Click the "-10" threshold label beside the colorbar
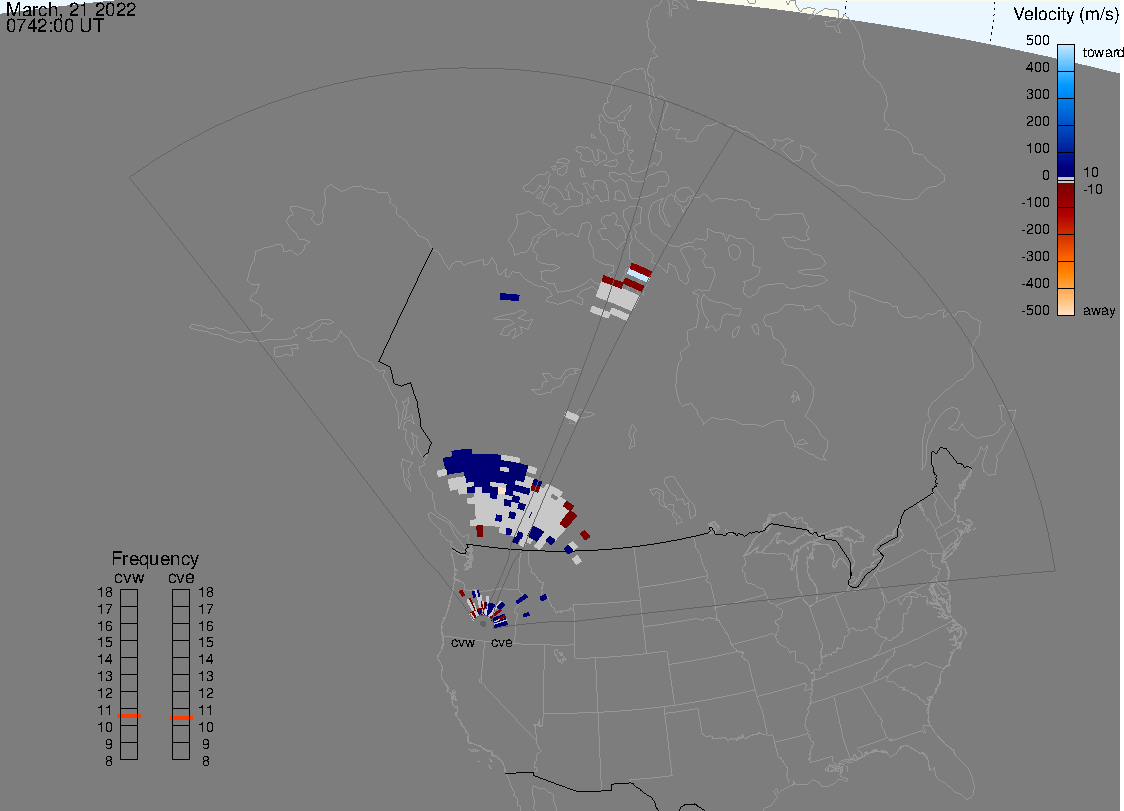The width and height of the screenshot is (1124, 811). pyautogui.click(x=1092, y=189)
